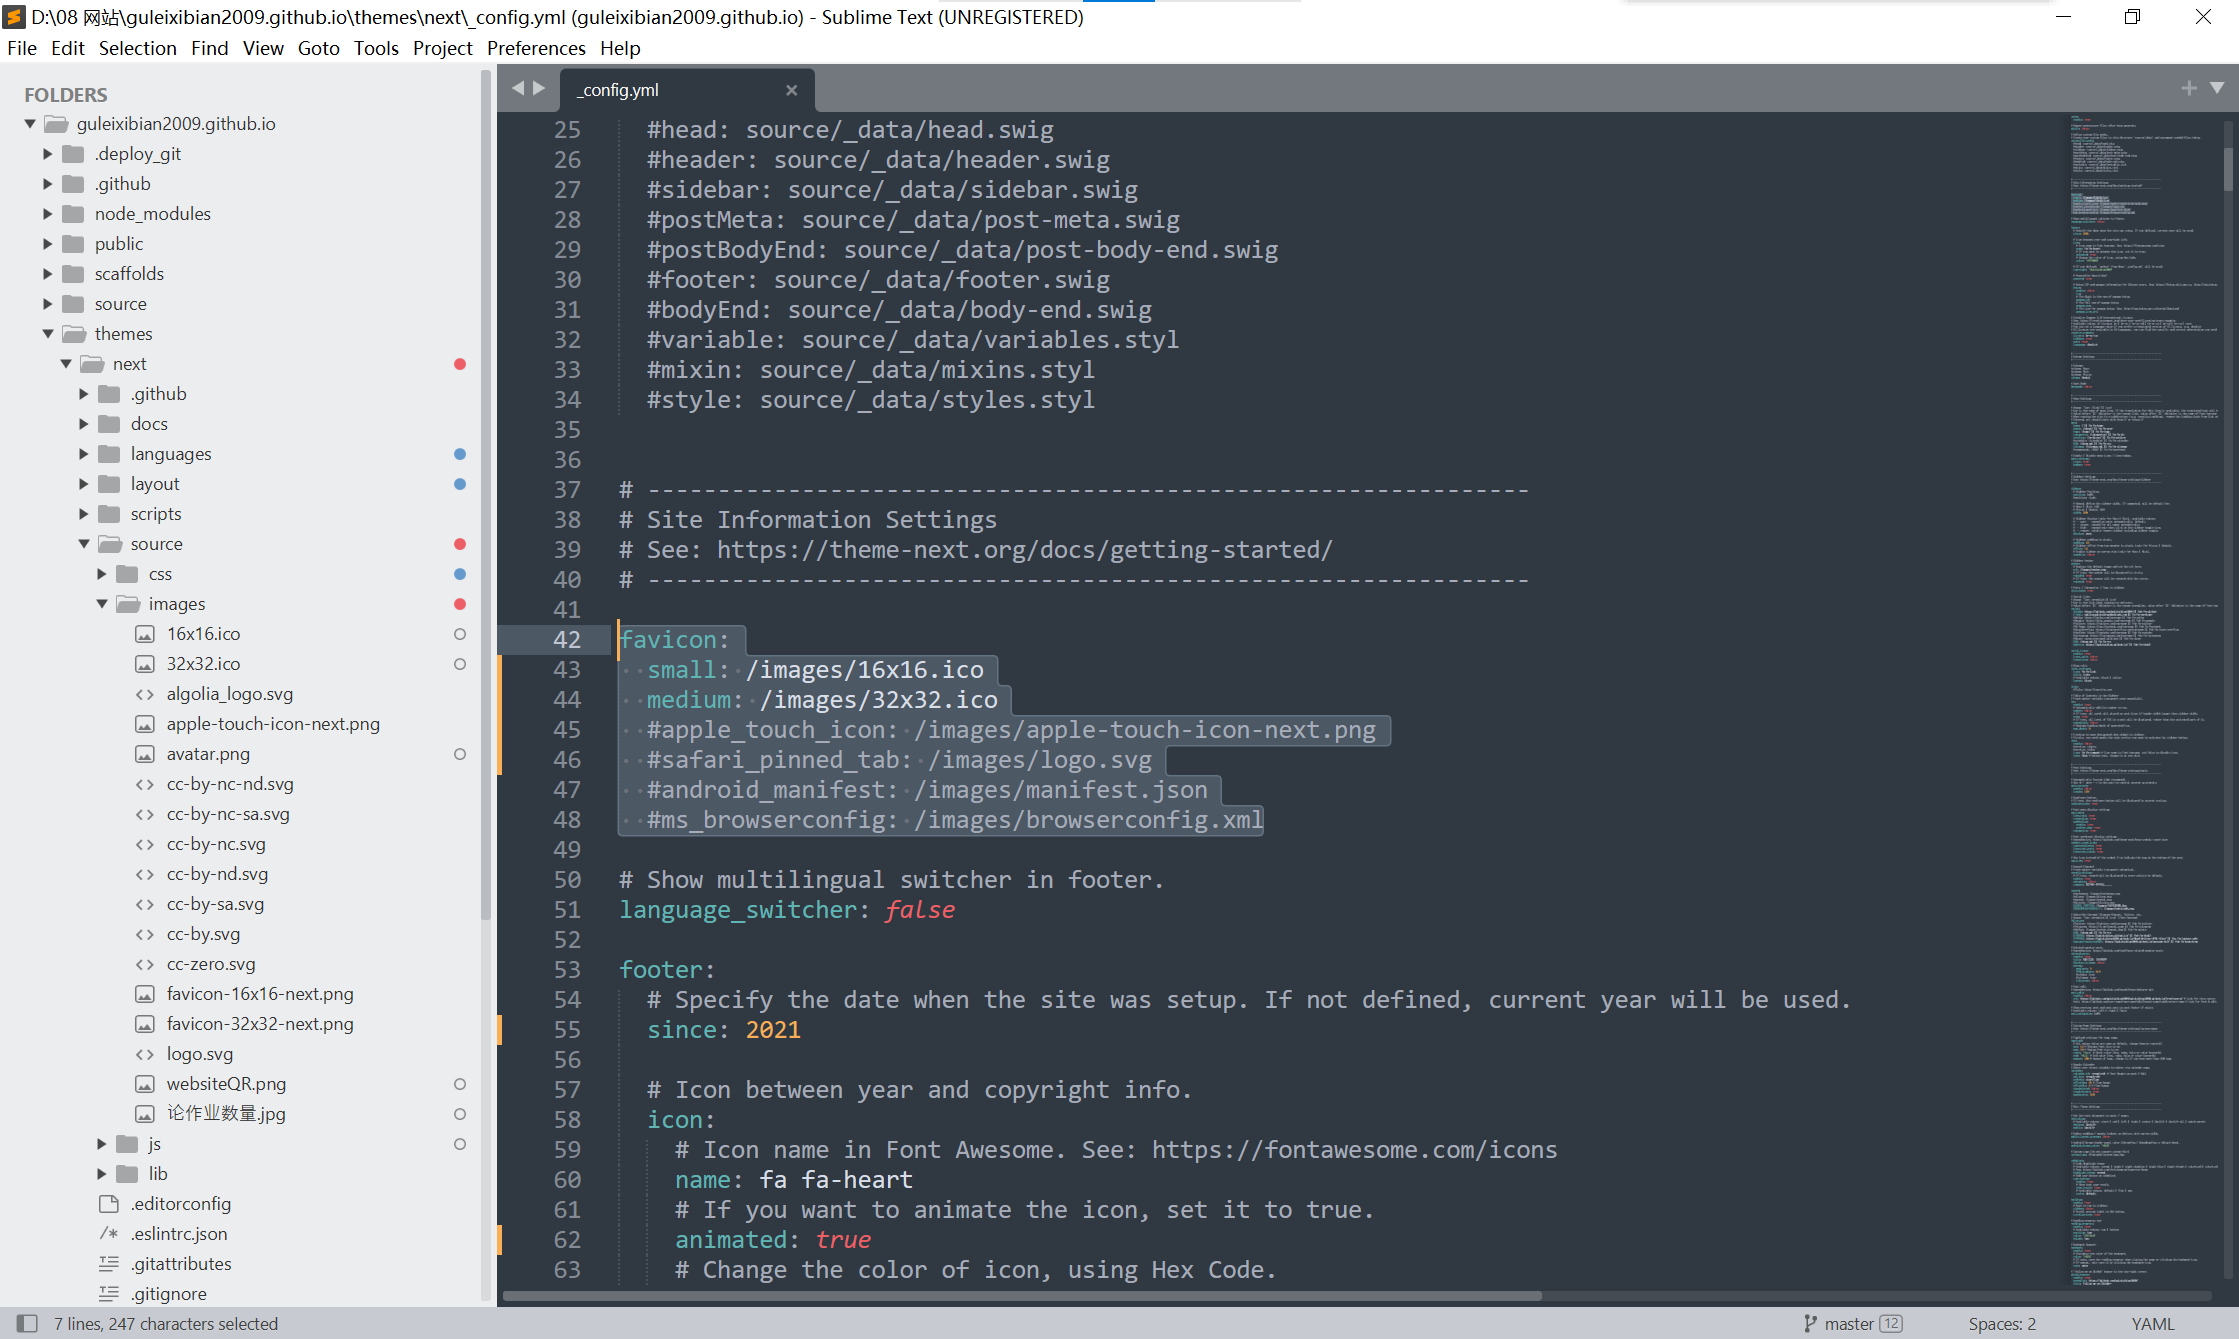Screen dimensions: 2239x1339
Task: Open the avatar.png image file
Action: (208, 754)
